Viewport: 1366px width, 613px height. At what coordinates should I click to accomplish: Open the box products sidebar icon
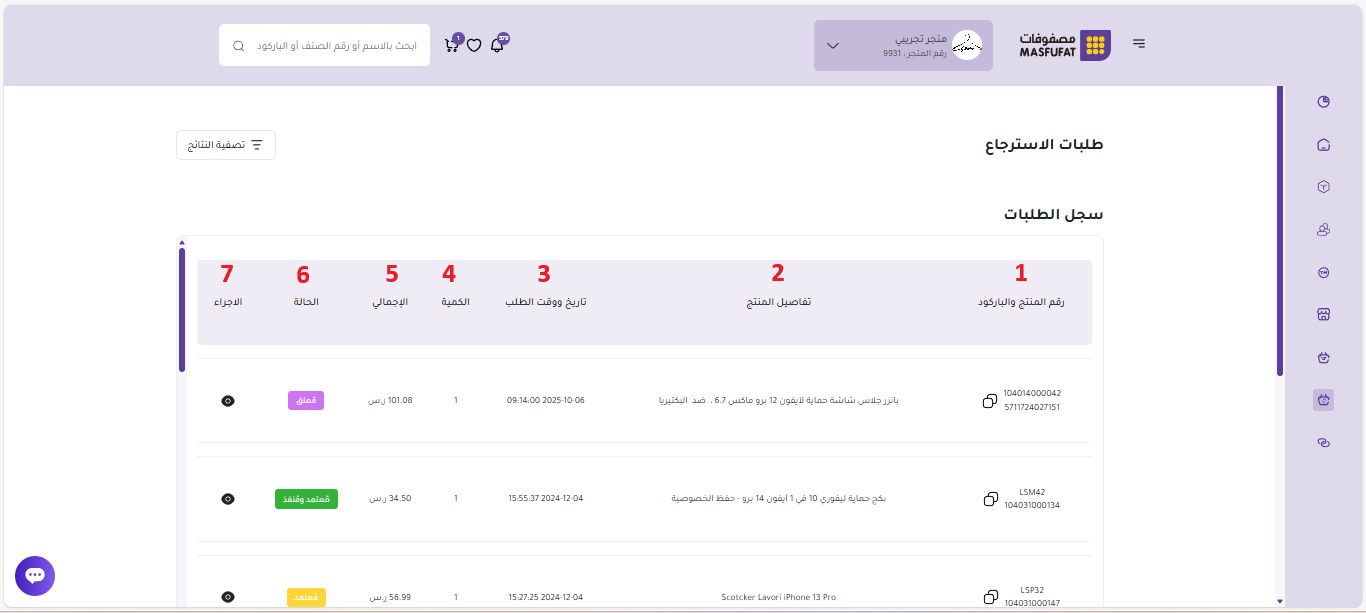(1323, 187)
